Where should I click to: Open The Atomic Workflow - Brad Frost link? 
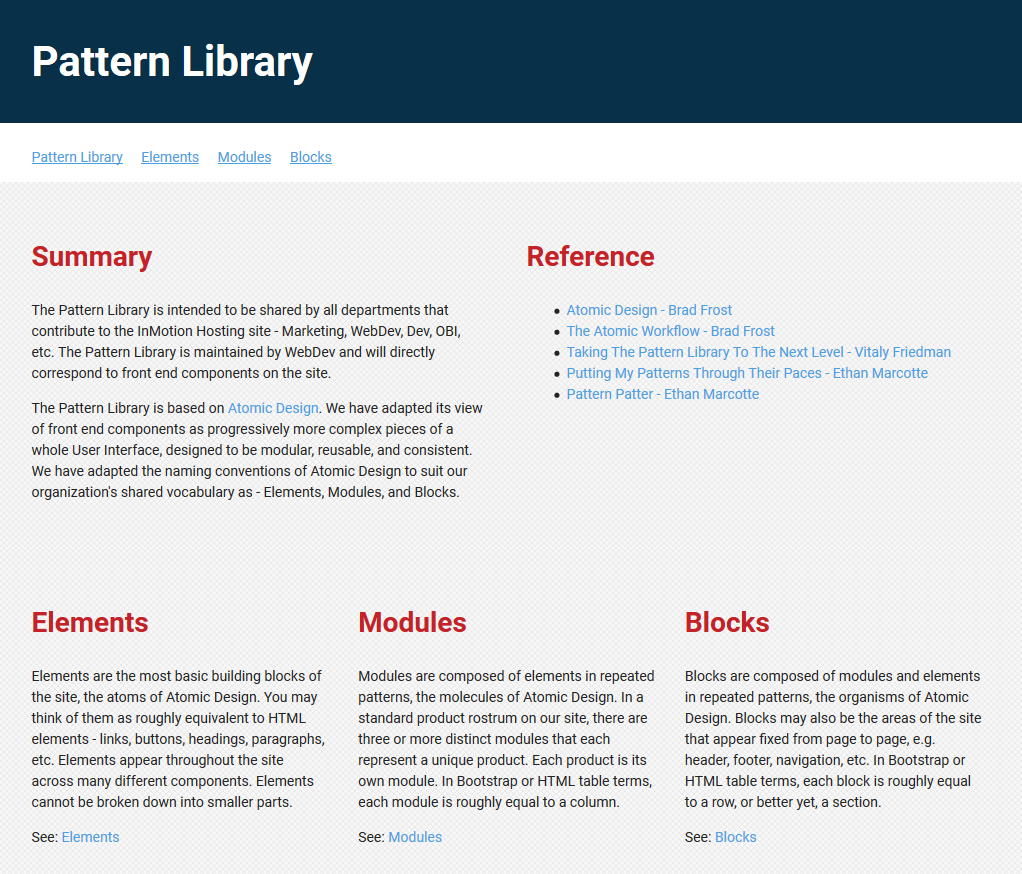pyautogui.click(x=670, y=331)
